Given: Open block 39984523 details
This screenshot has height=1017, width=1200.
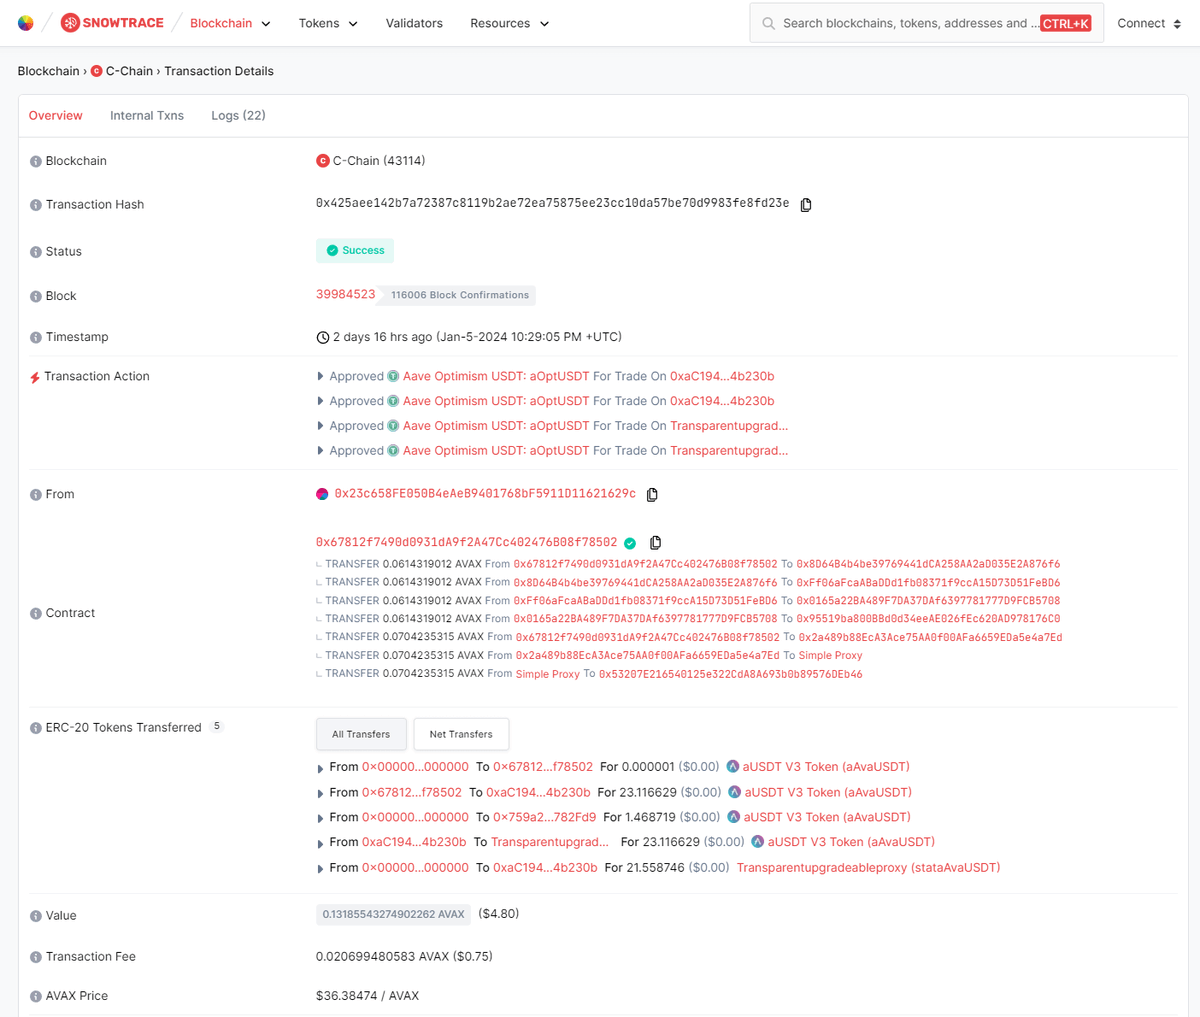Looking at the screenshot, I should (x=345, y=294).
